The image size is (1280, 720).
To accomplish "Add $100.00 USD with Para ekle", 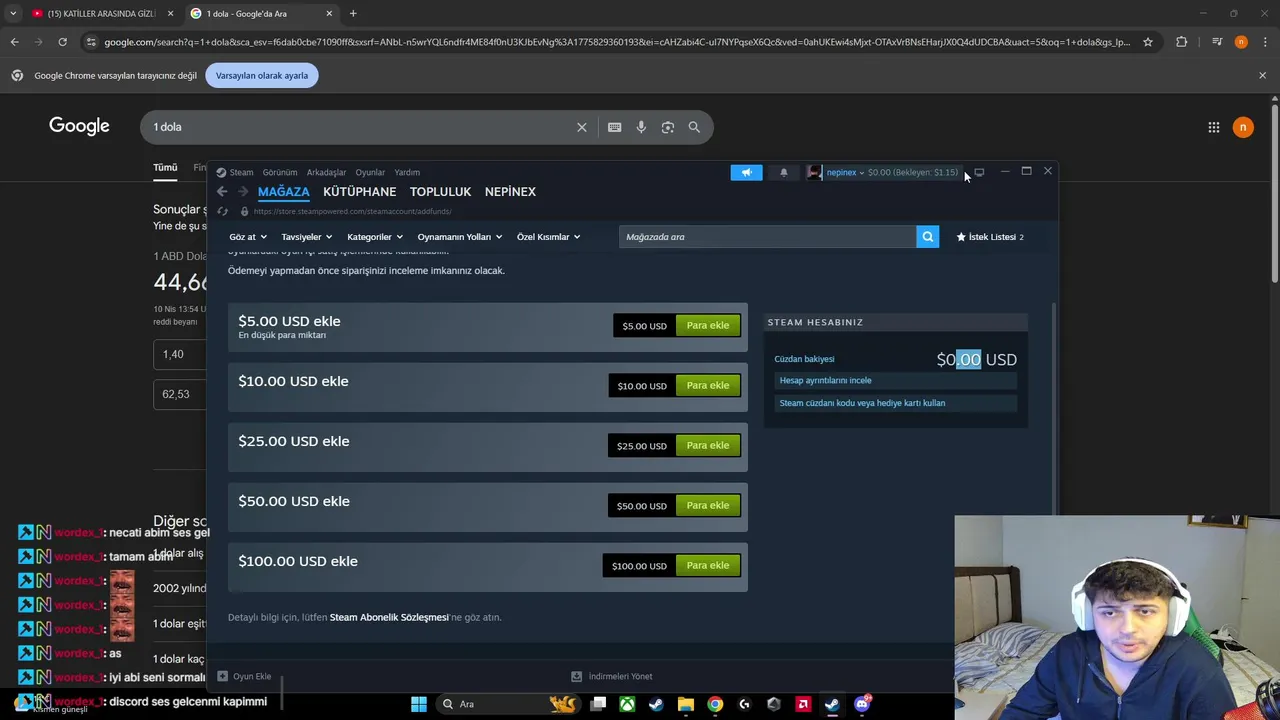I will 708,565.
